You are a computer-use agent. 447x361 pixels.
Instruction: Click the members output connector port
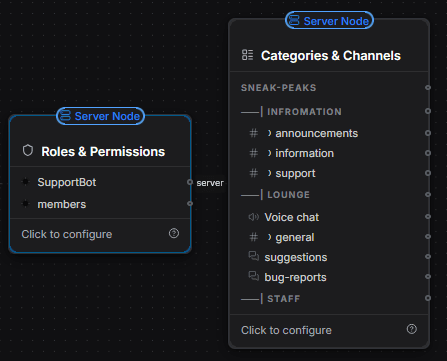click(x=190, y=203)
